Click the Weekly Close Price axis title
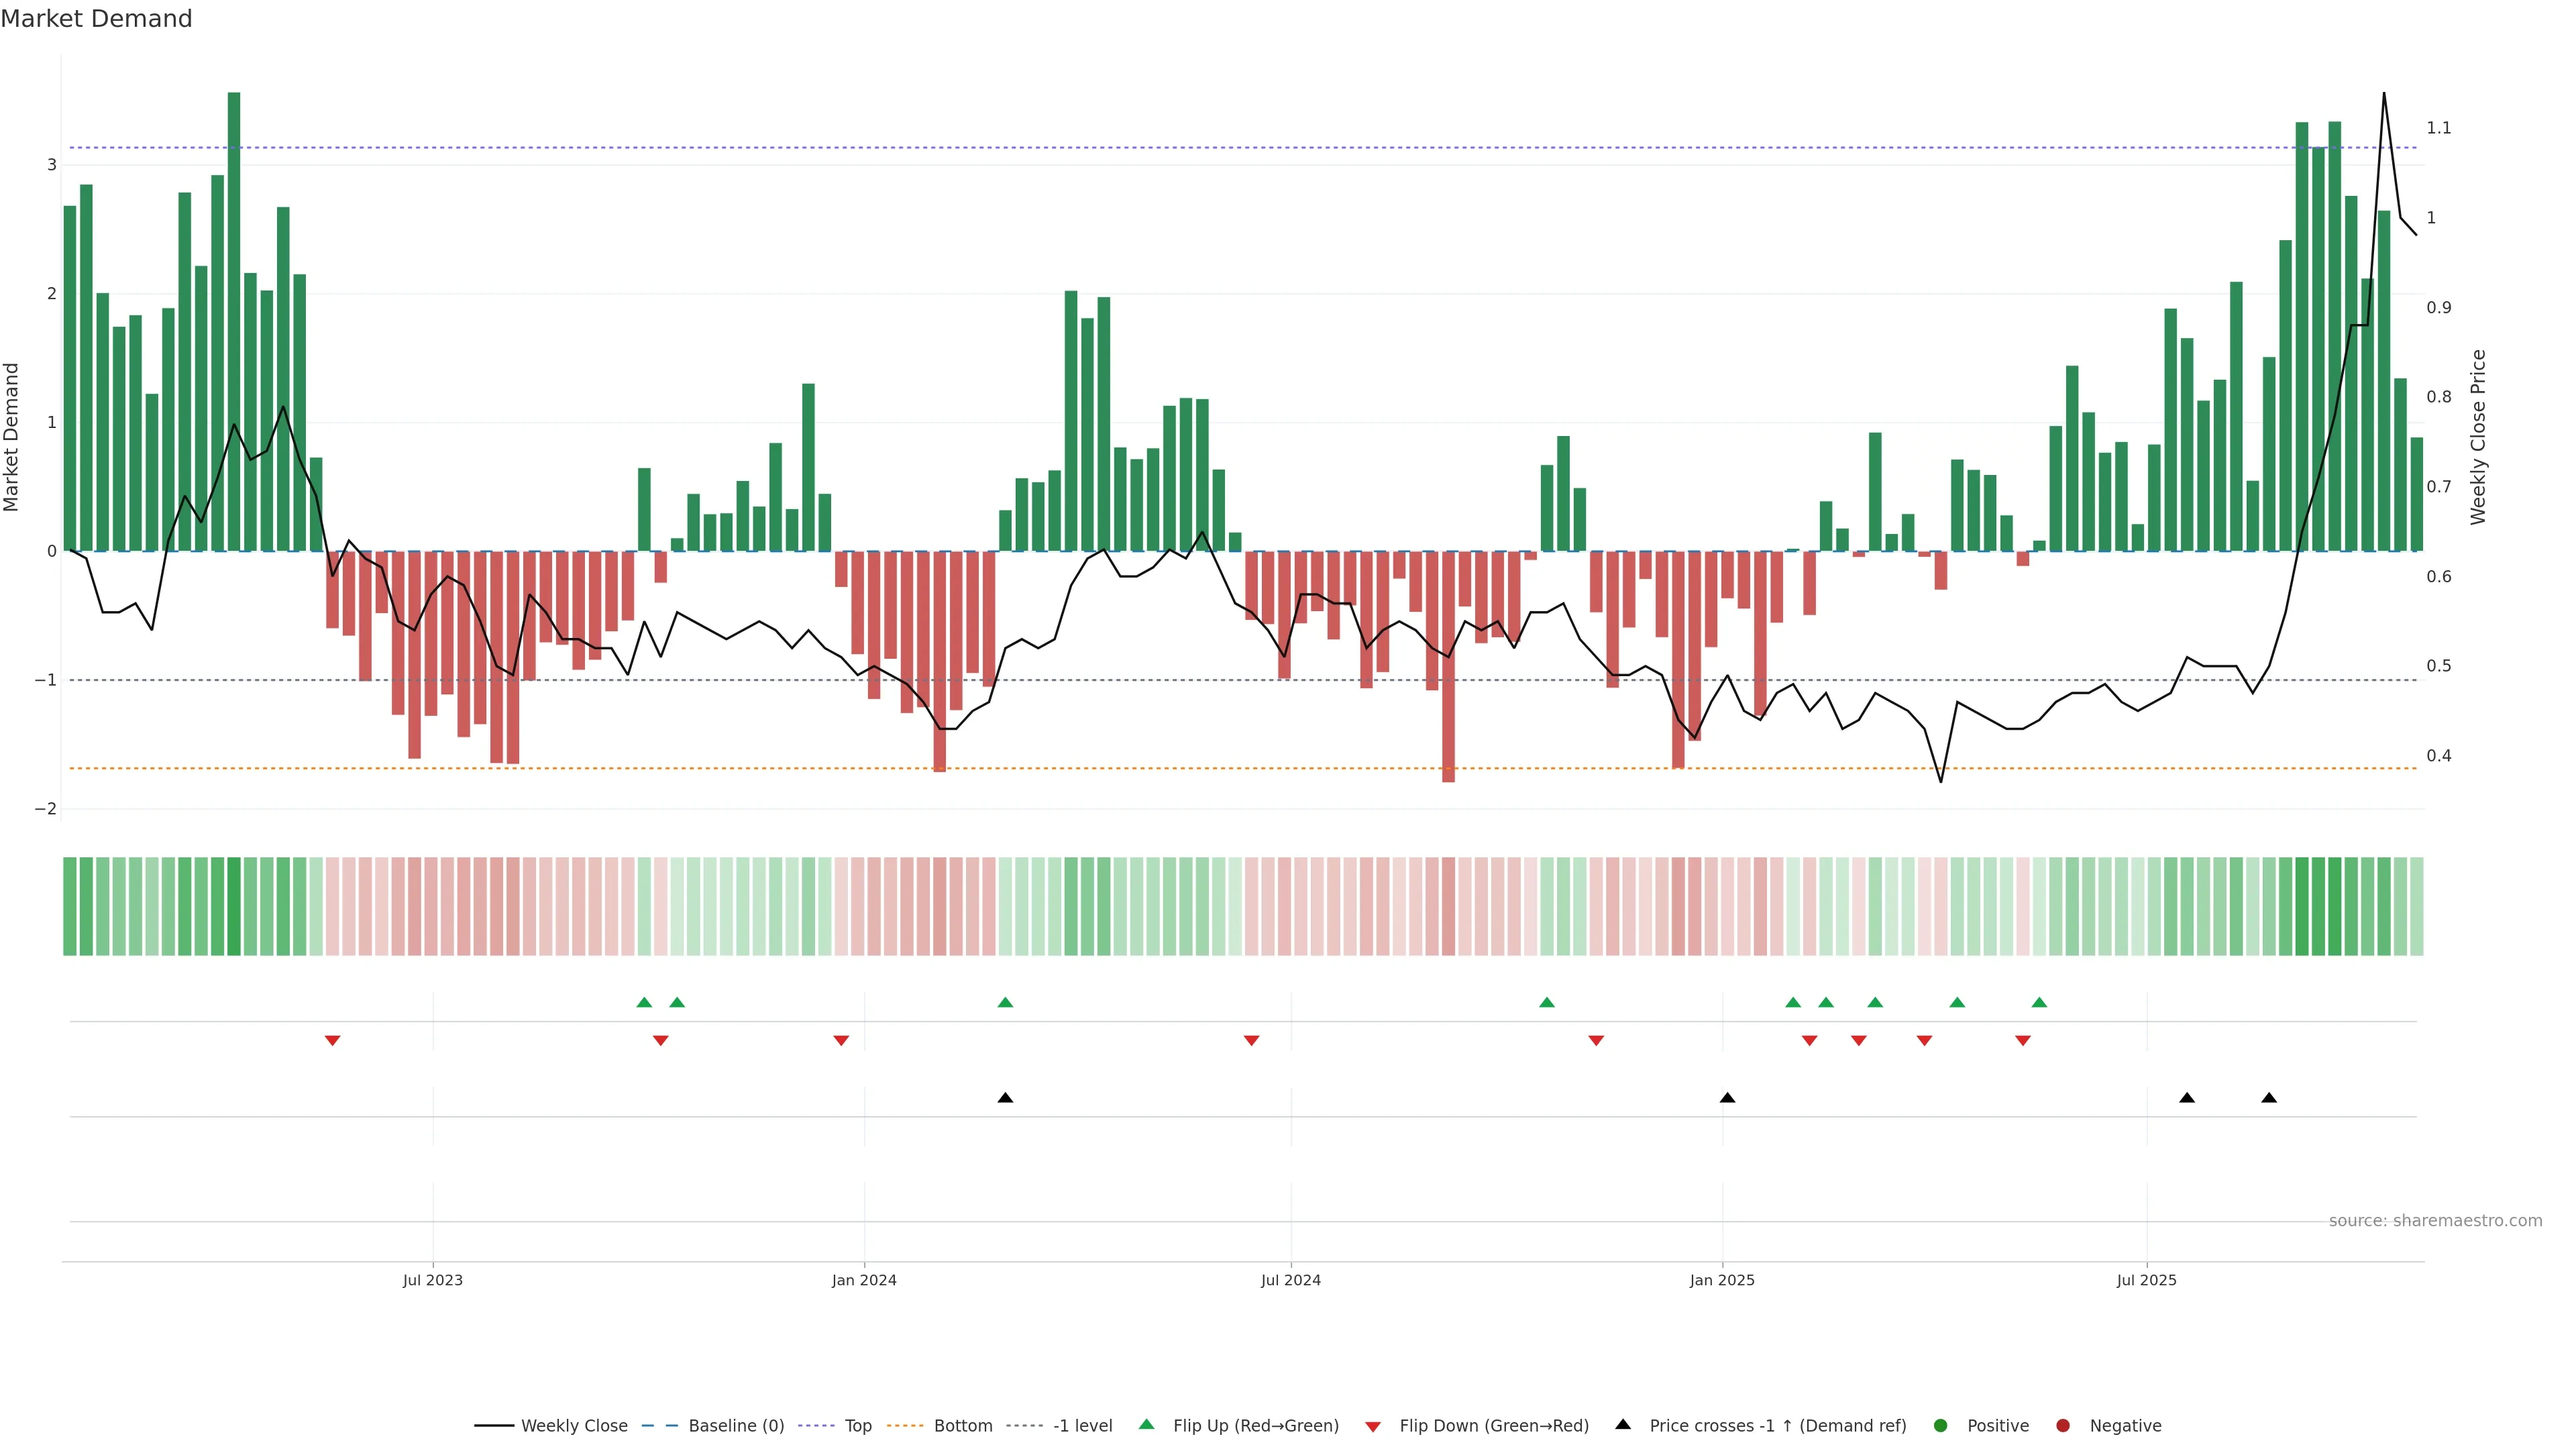Screen dimensions: 2576x1449 tap(2477, 437)
